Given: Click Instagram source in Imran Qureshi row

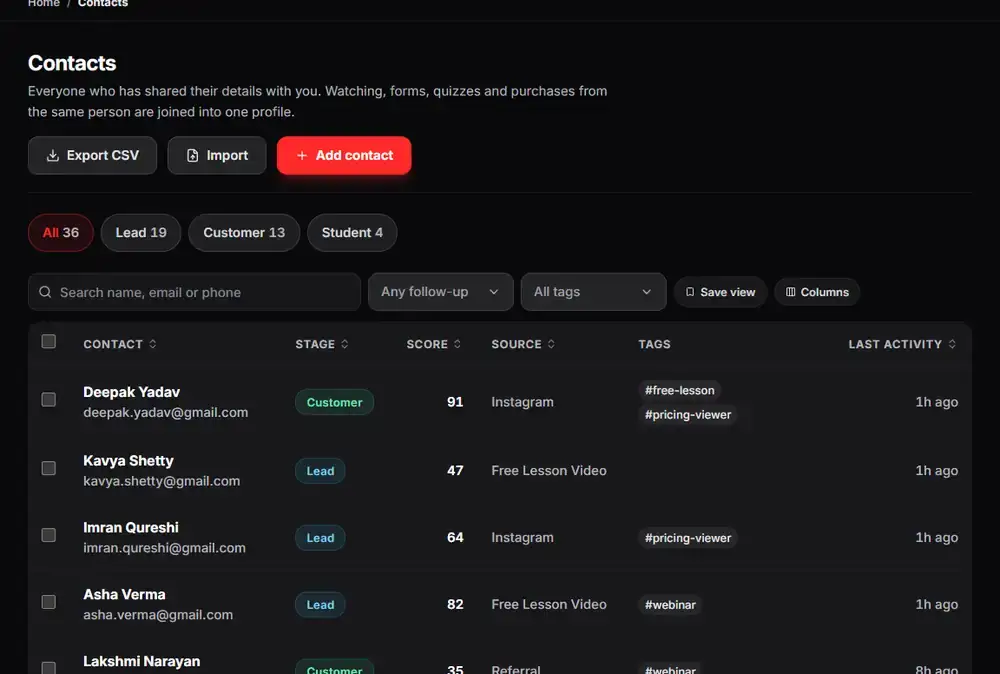Looking at the screenshot, I should point(522,538).
